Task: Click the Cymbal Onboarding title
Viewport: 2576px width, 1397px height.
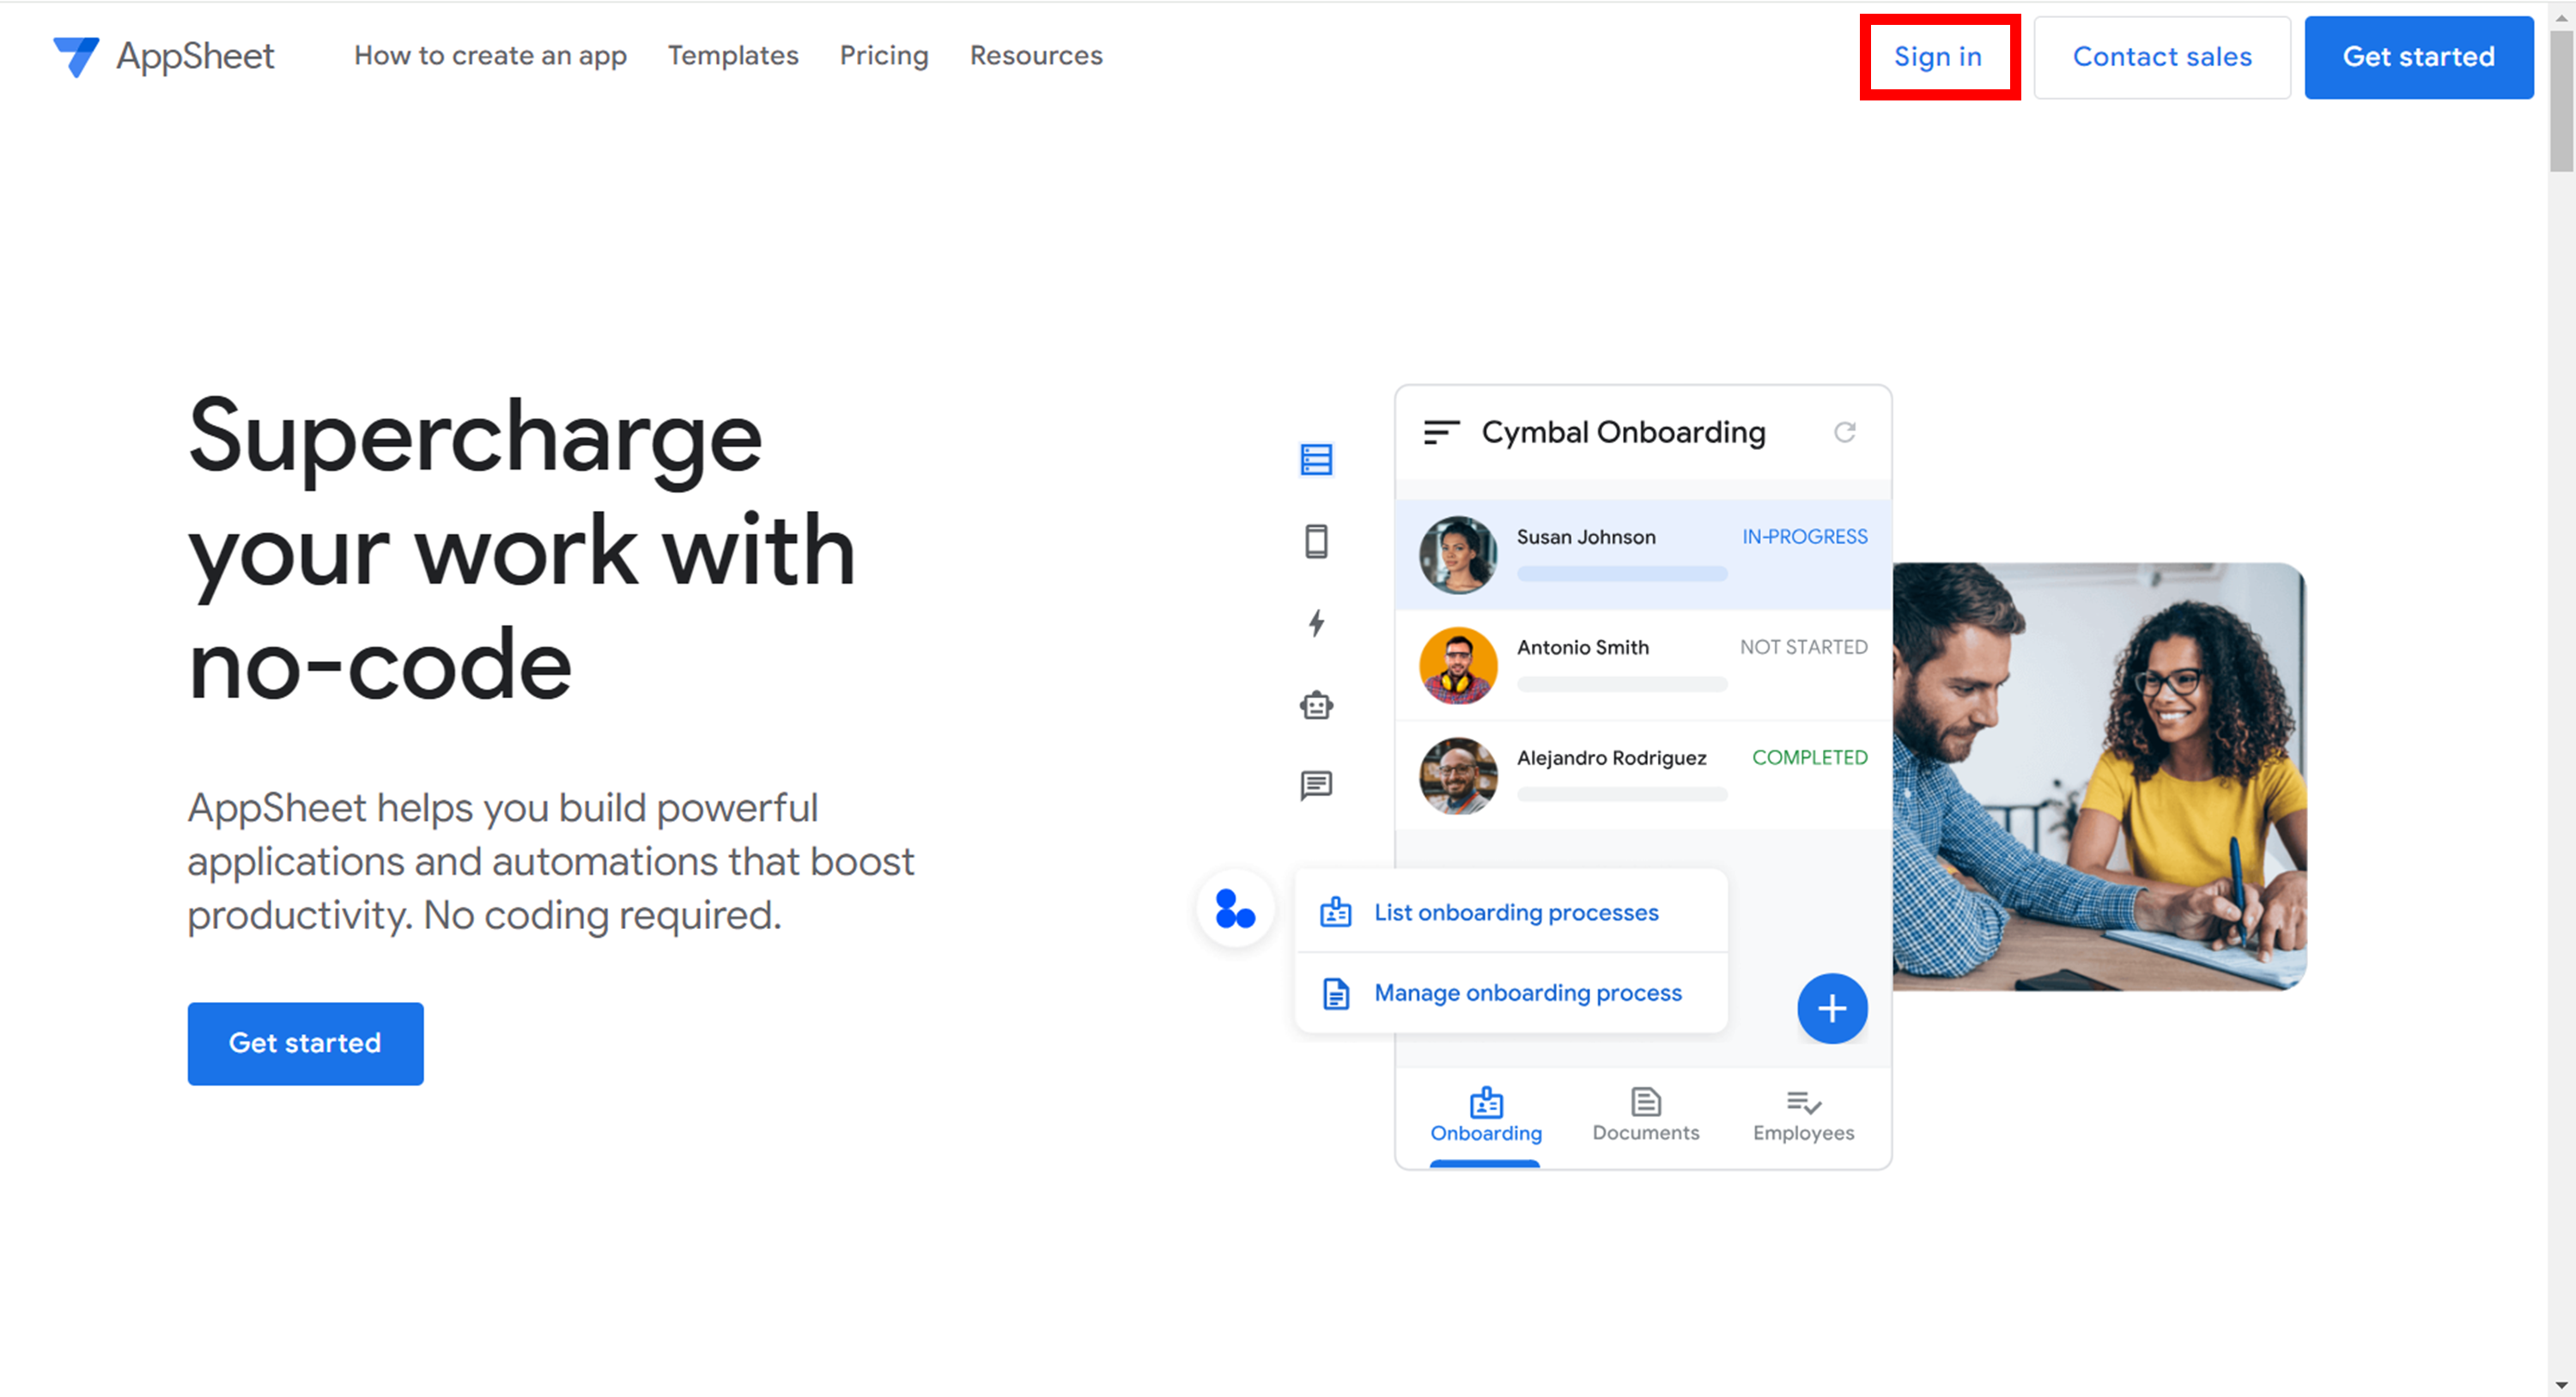Action: [1623, 432]
